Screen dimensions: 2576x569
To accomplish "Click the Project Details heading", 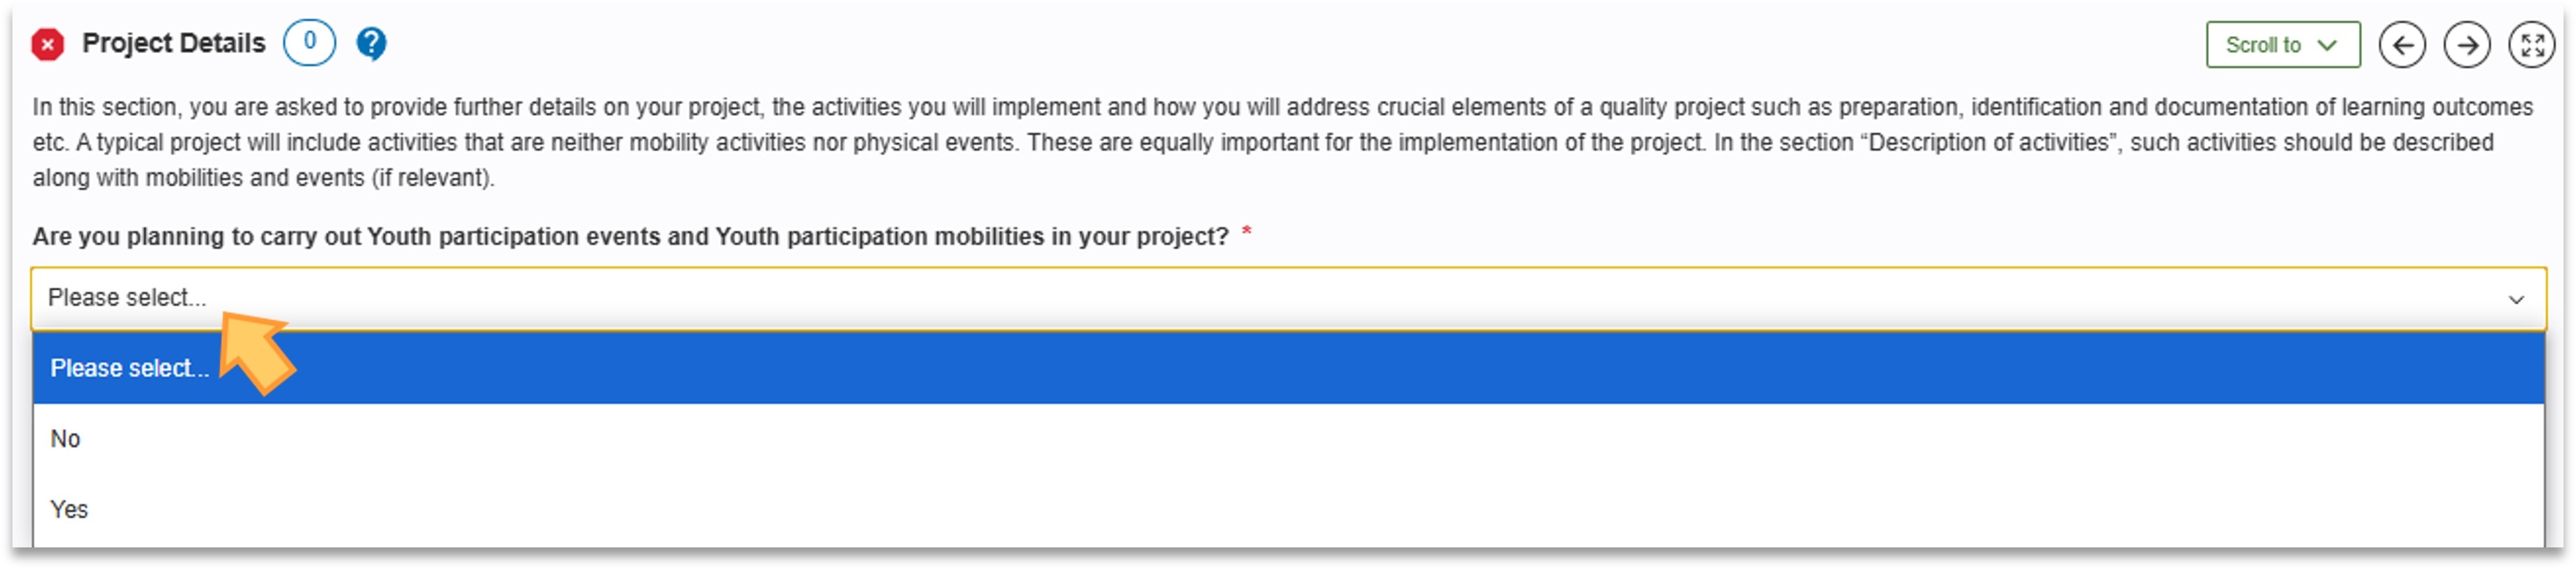I will 173,43.
